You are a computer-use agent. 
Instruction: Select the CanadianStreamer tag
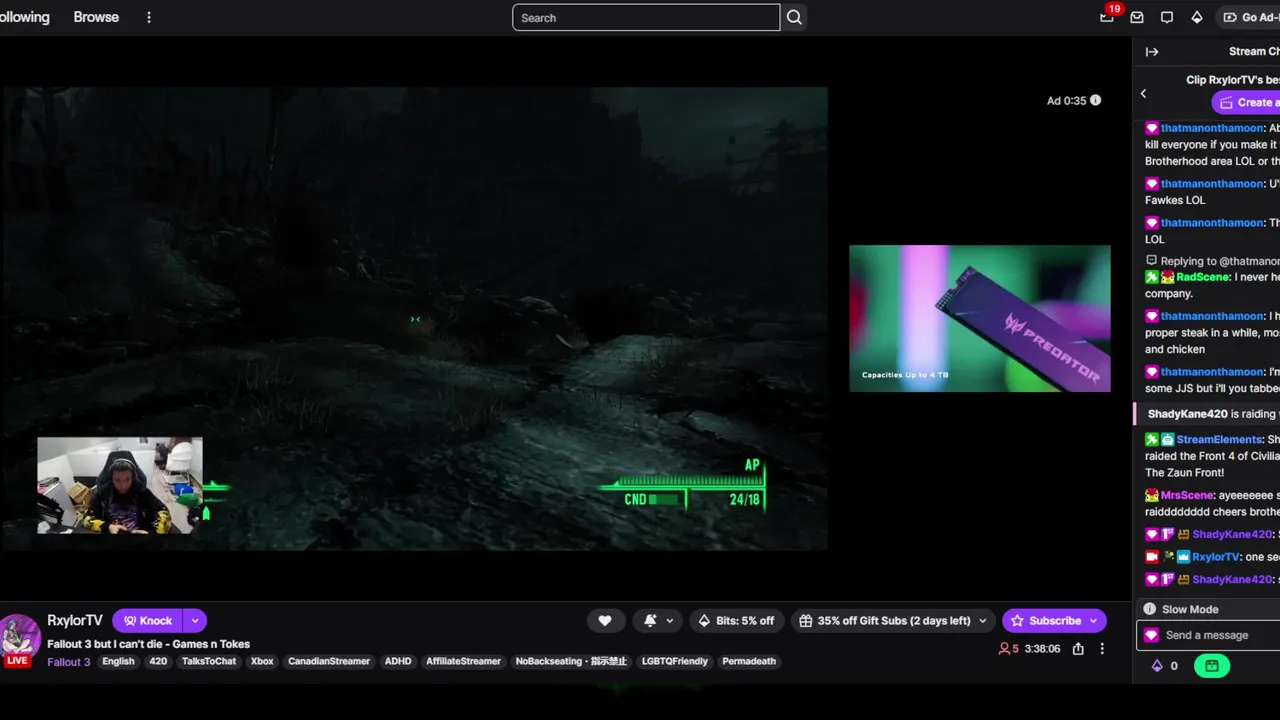(x=329, y=661)
